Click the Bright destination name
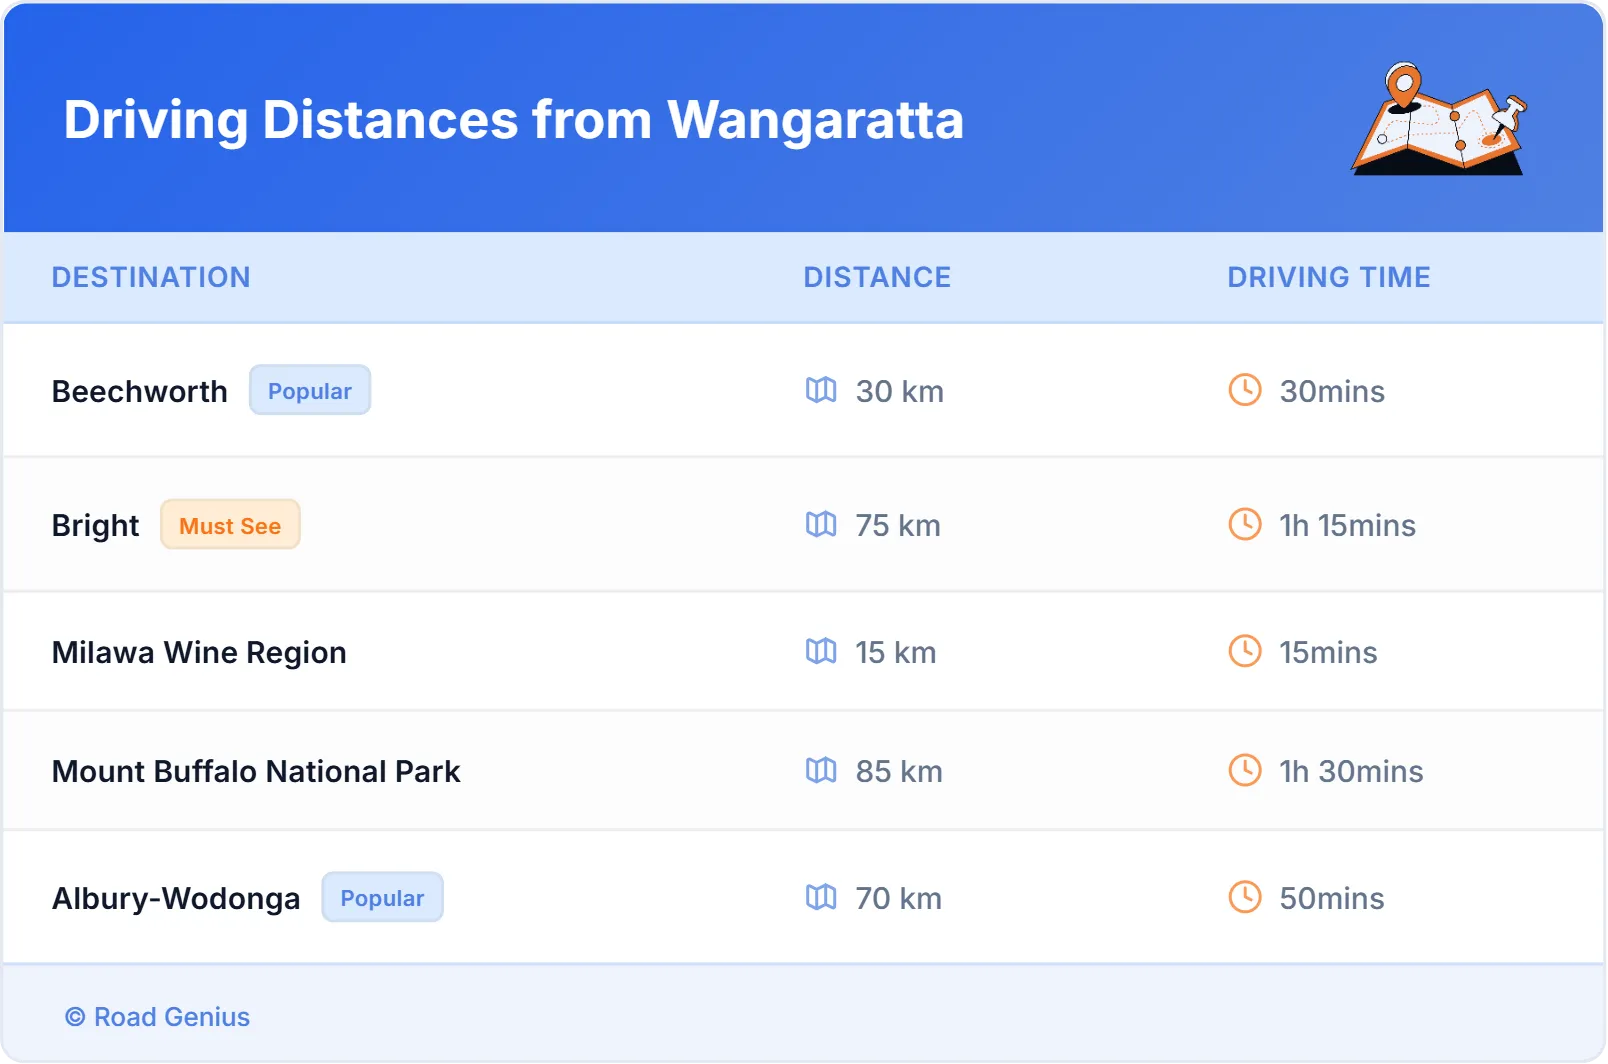The image size is (1608, 1064). (x=96, y=525)
